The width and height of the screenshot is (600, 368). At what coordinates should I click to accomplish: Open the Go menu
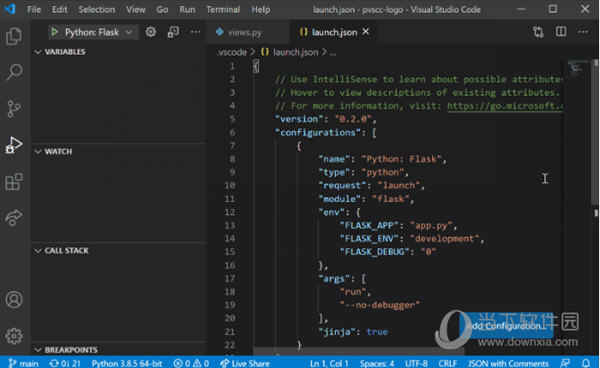coord(162,9)
